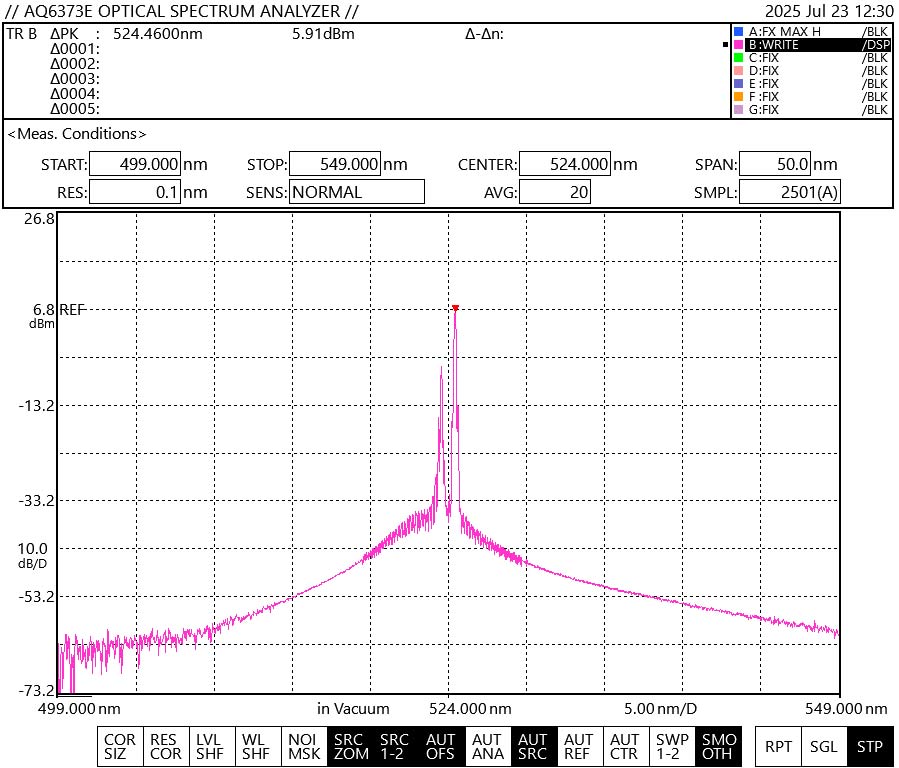Toggle the AUT OFS setting

tap(441, 747)
